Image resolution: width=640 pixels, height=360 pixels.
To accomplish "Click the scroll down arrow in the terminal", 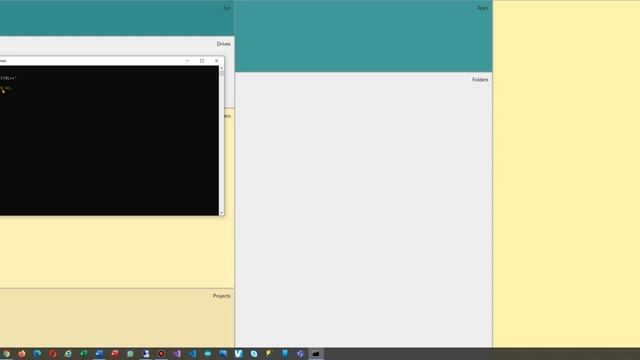I will pos(222,213).
